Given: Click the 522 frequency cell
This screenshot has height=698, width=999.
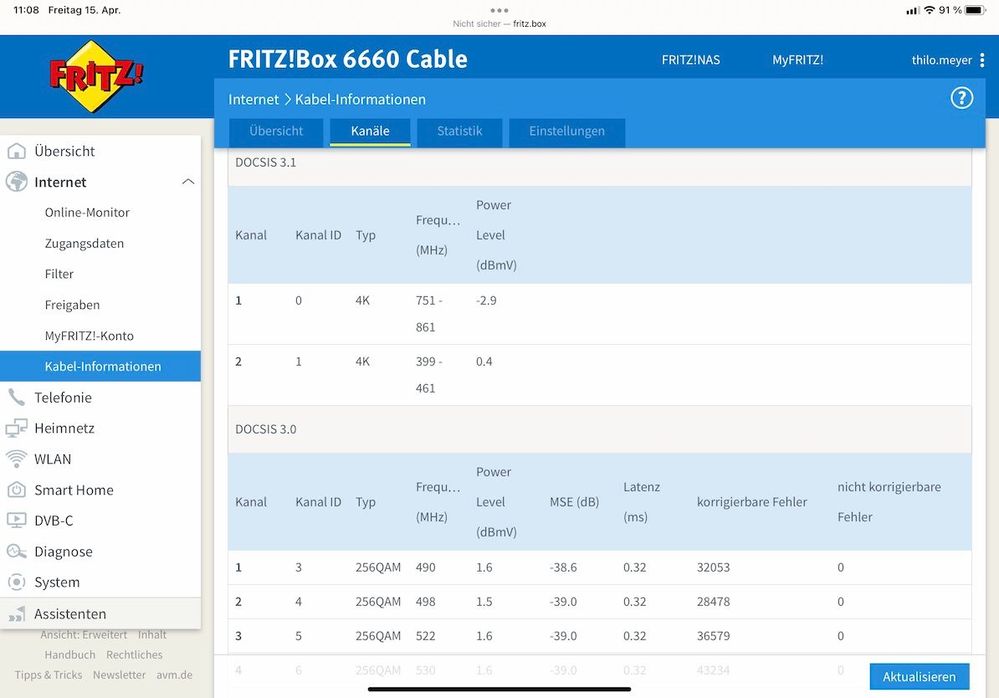Looking at the screenshot, I should click(x=426, y=636).
